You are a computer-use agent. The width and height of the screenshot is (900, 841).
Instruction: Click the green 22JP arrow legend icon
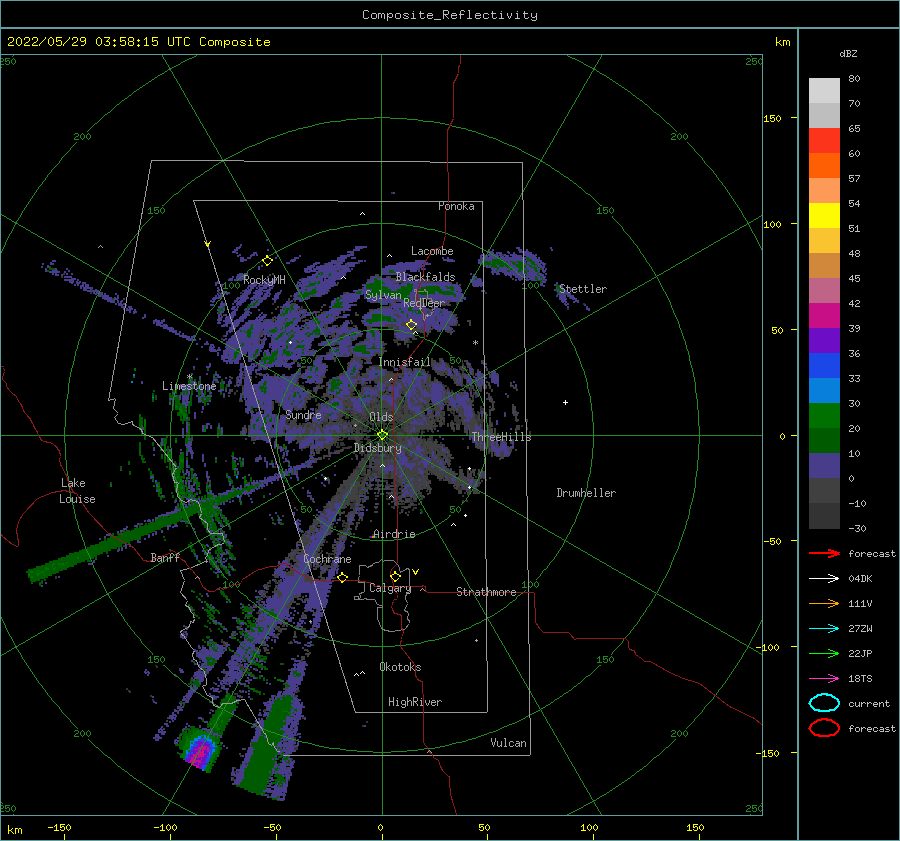click(824, 653)
